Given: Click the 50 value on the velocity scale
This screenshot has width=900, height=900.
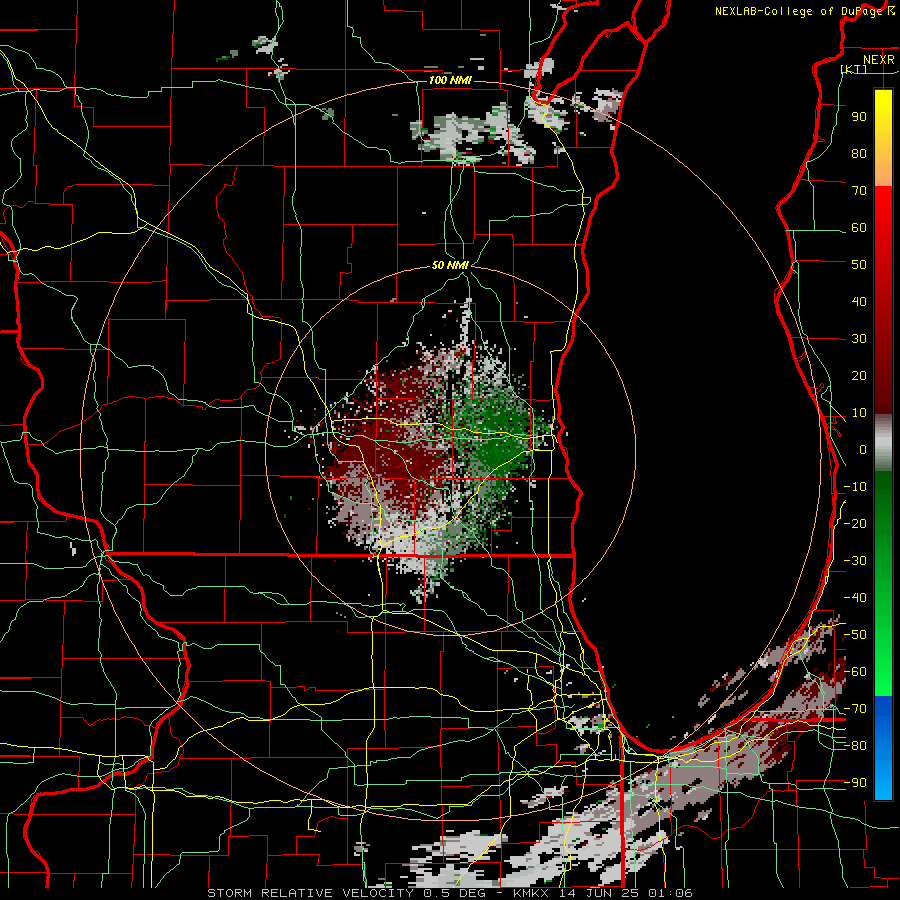Looking at the screenshot, I should pyautogui.click(x=859, y=265).
